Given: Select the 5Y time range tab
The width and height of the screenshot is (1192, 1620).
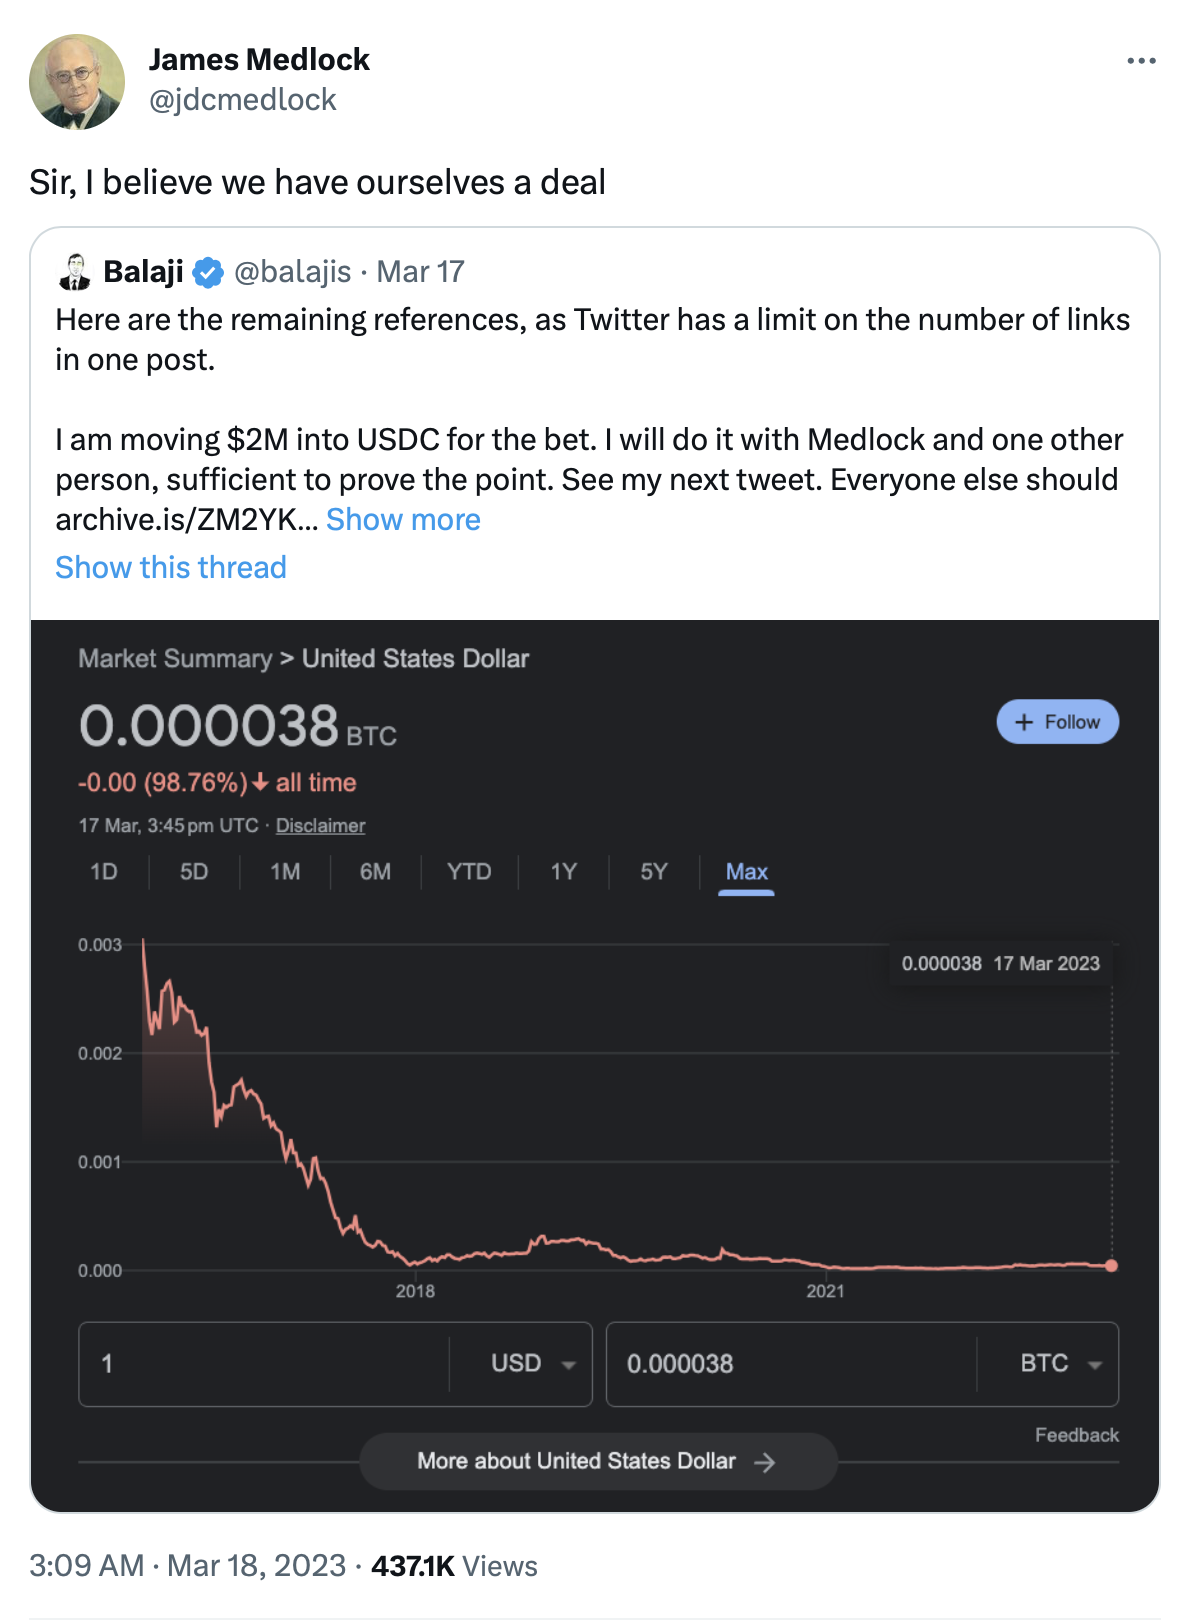Looking at the screenshot, I should 653,872.
